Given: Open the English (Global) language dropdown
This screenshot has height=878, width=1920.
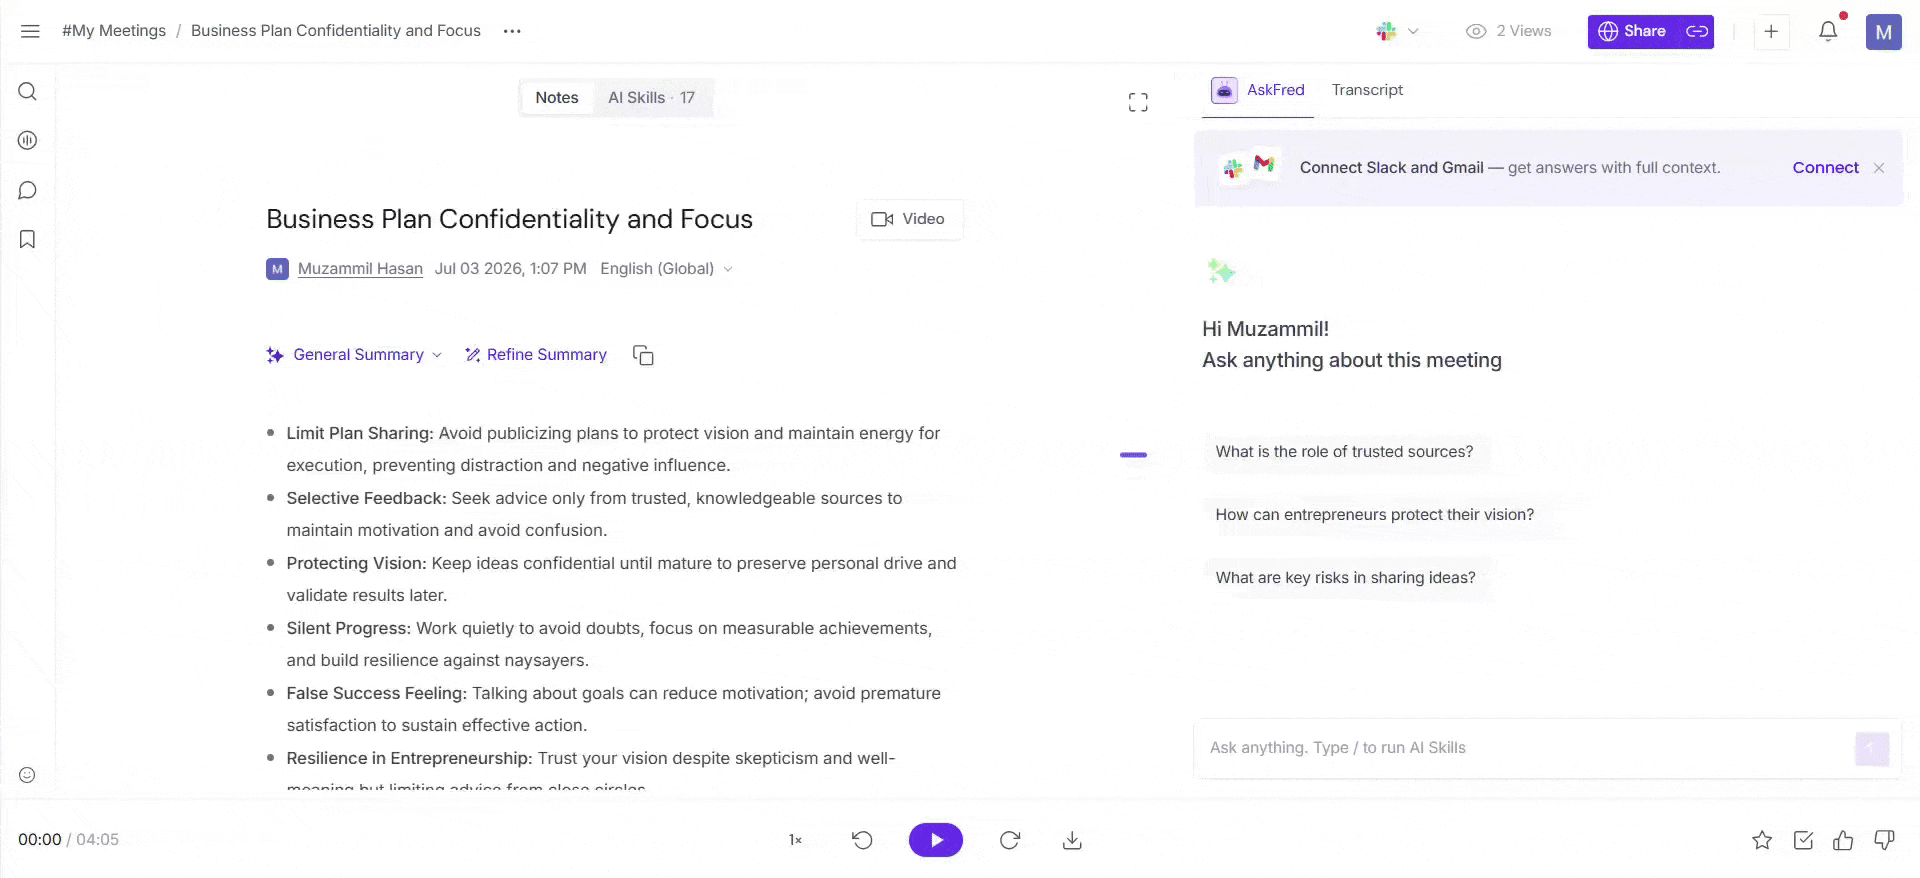Looking at the screenshot, I should pos(667,269).
